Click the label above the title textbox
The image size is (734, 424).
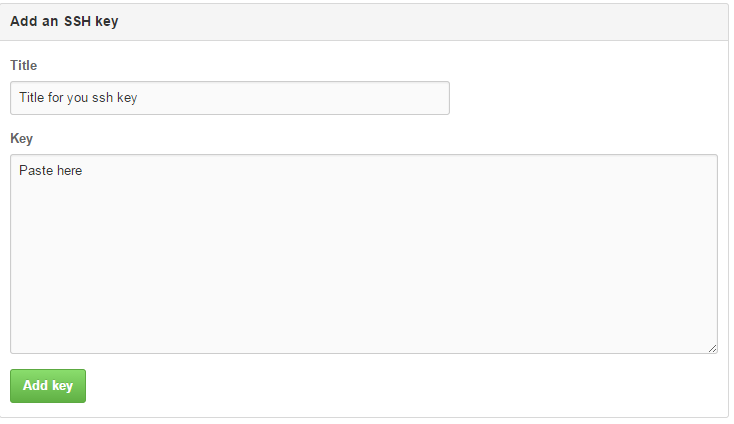(23, 65)
